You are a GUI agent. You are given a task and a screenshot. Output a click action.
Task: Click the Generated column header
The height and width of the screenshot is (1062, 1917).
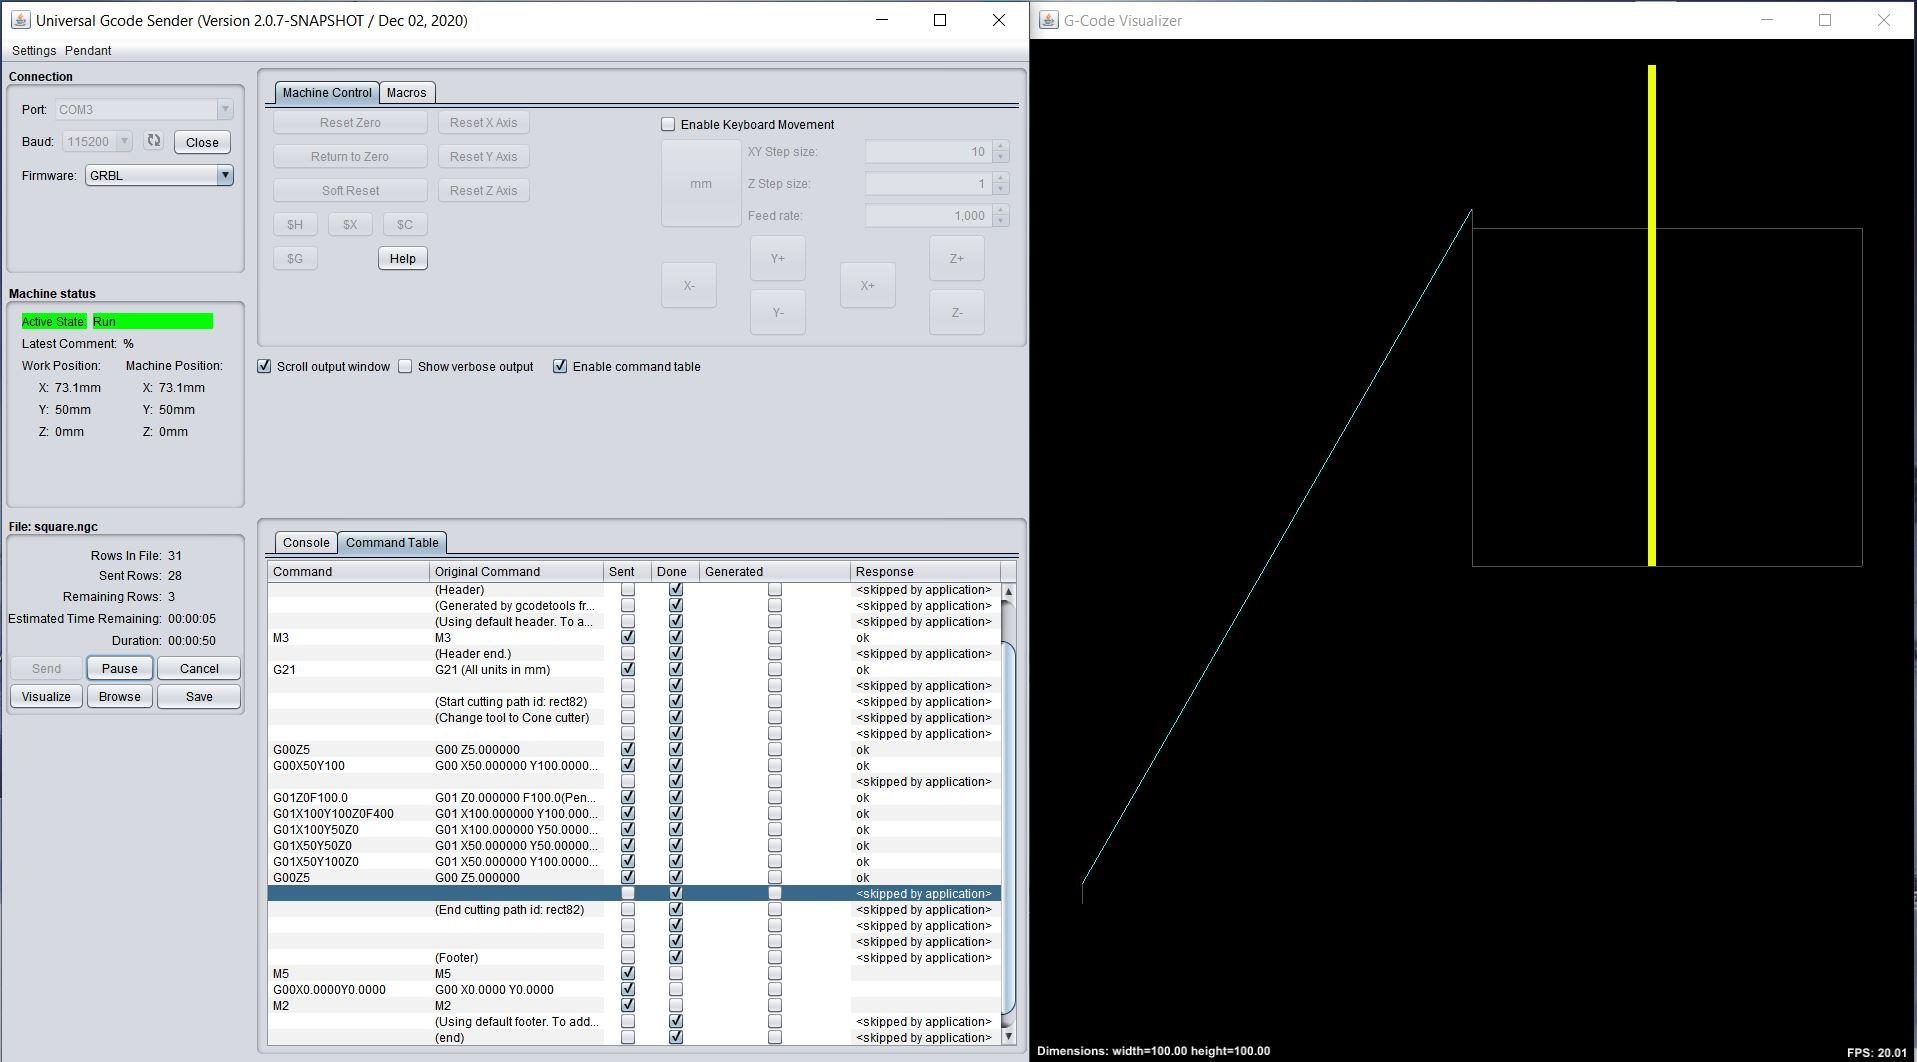[775, 571]
